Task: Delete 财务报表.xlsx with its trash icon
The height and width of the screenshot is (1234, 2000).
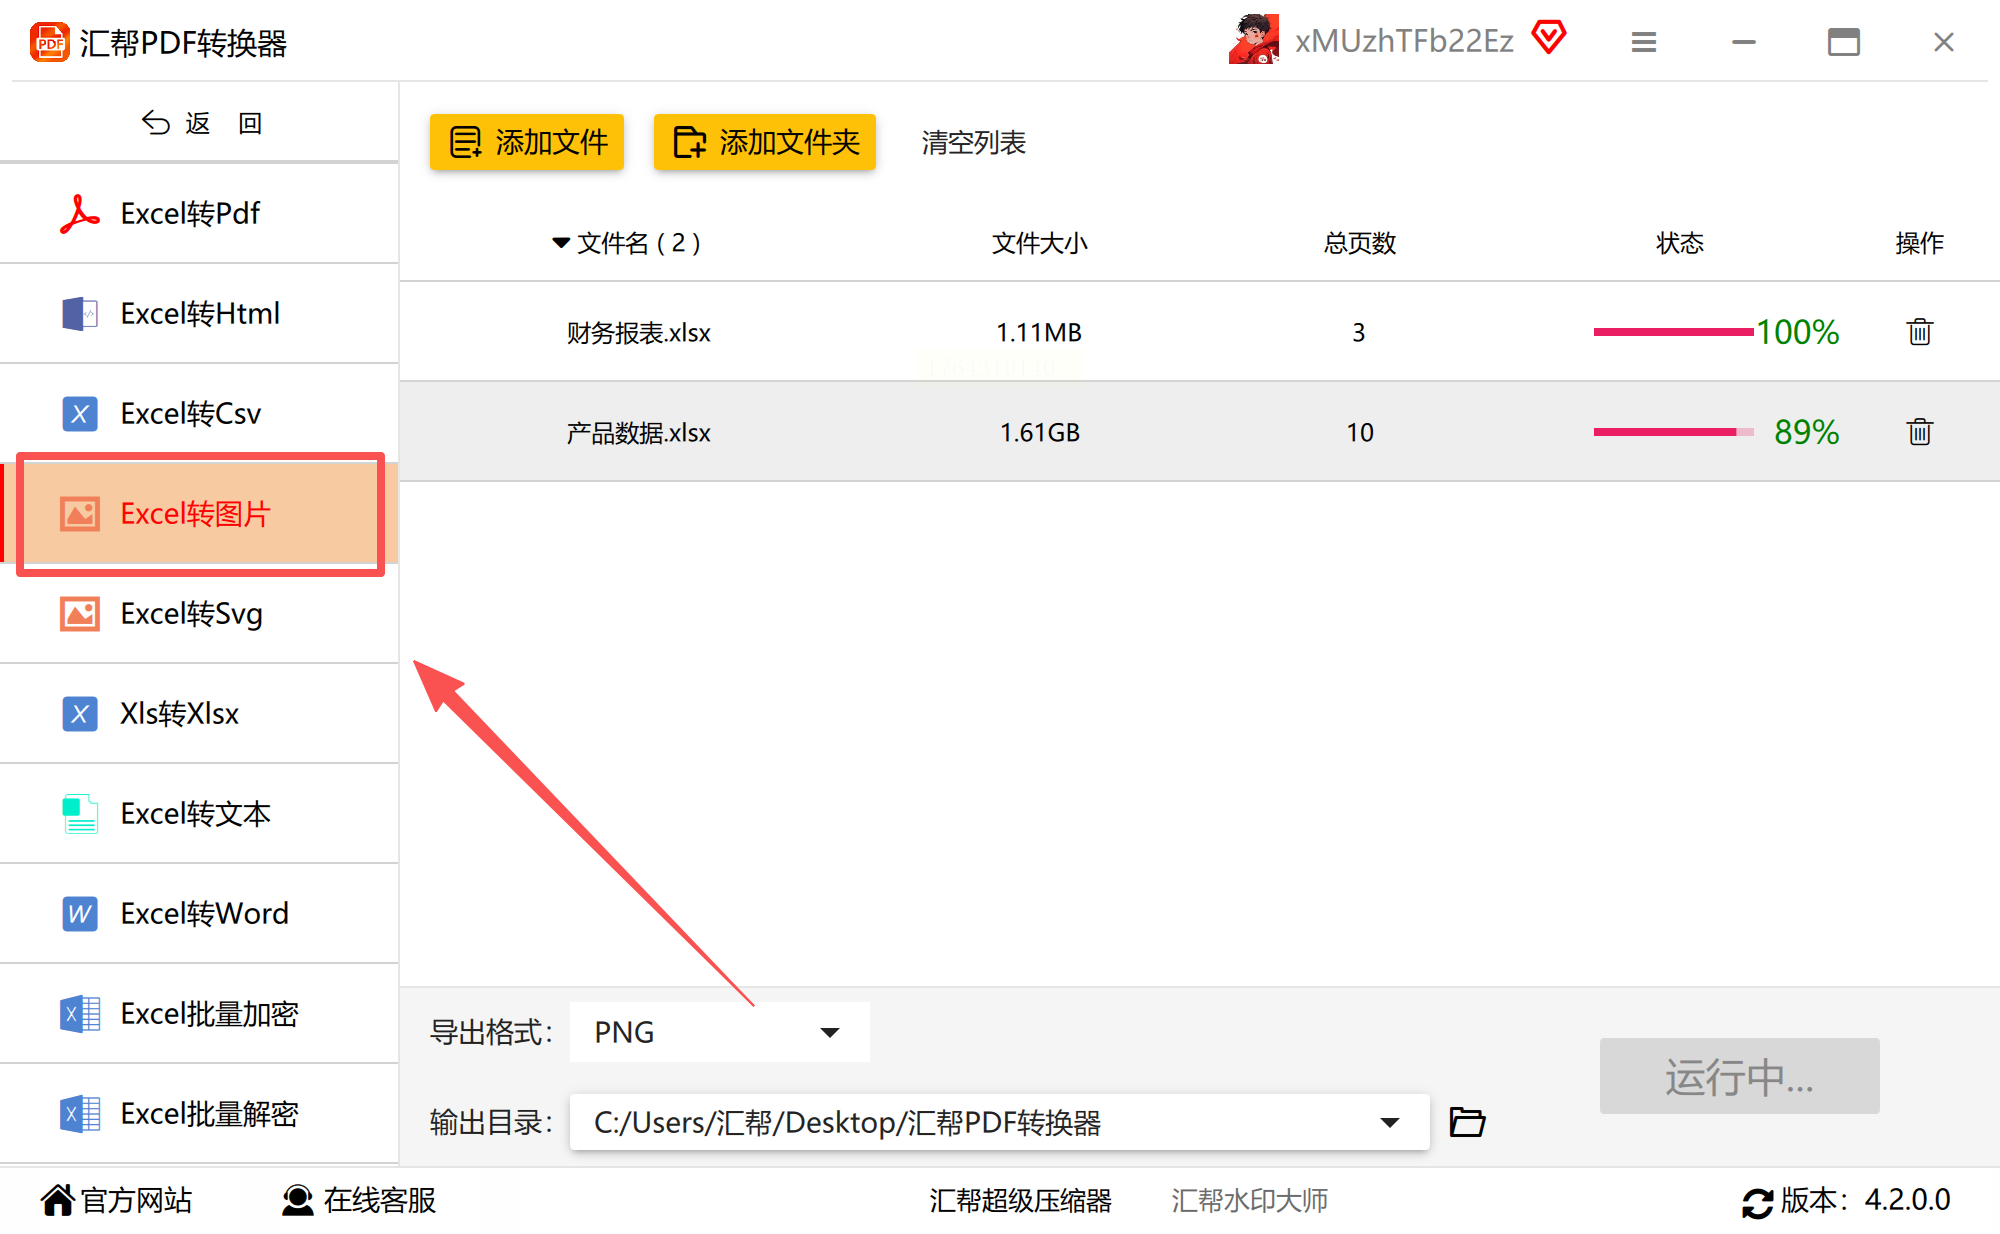Action: click(1919, 332)
